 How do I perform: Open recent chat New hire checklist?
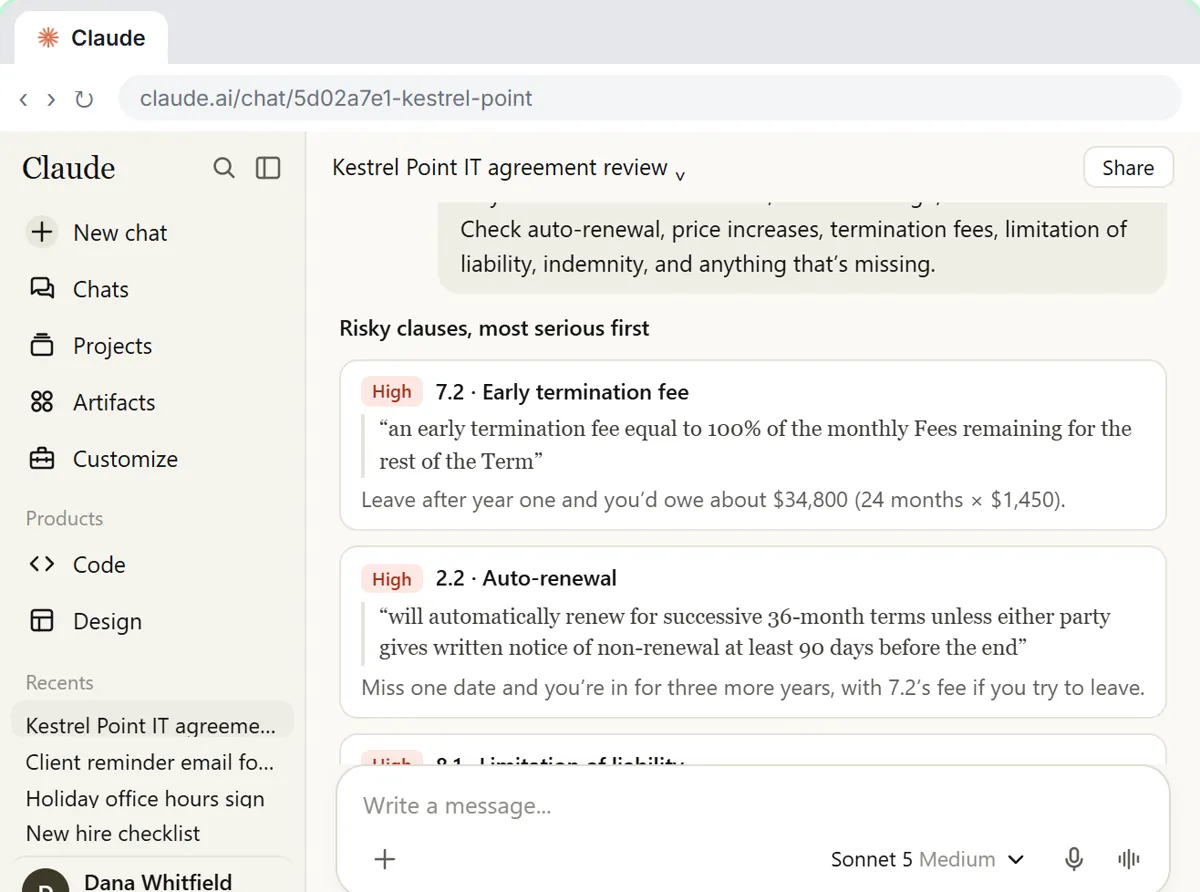113,833
